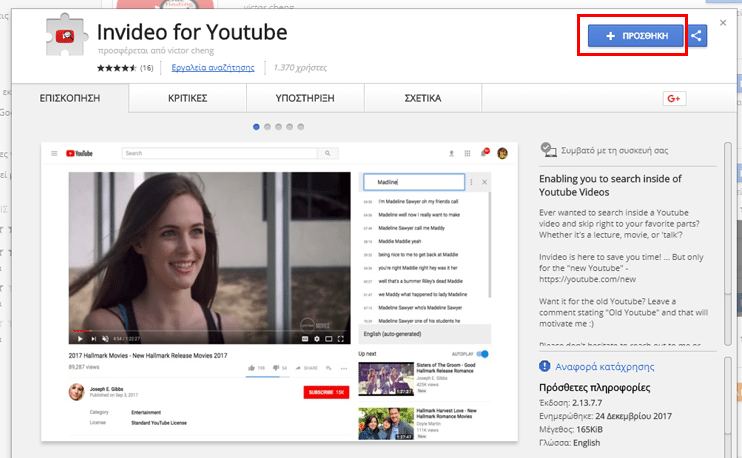
Task: Select the fifth carousel dot
Action: click(x=300, y=127)
